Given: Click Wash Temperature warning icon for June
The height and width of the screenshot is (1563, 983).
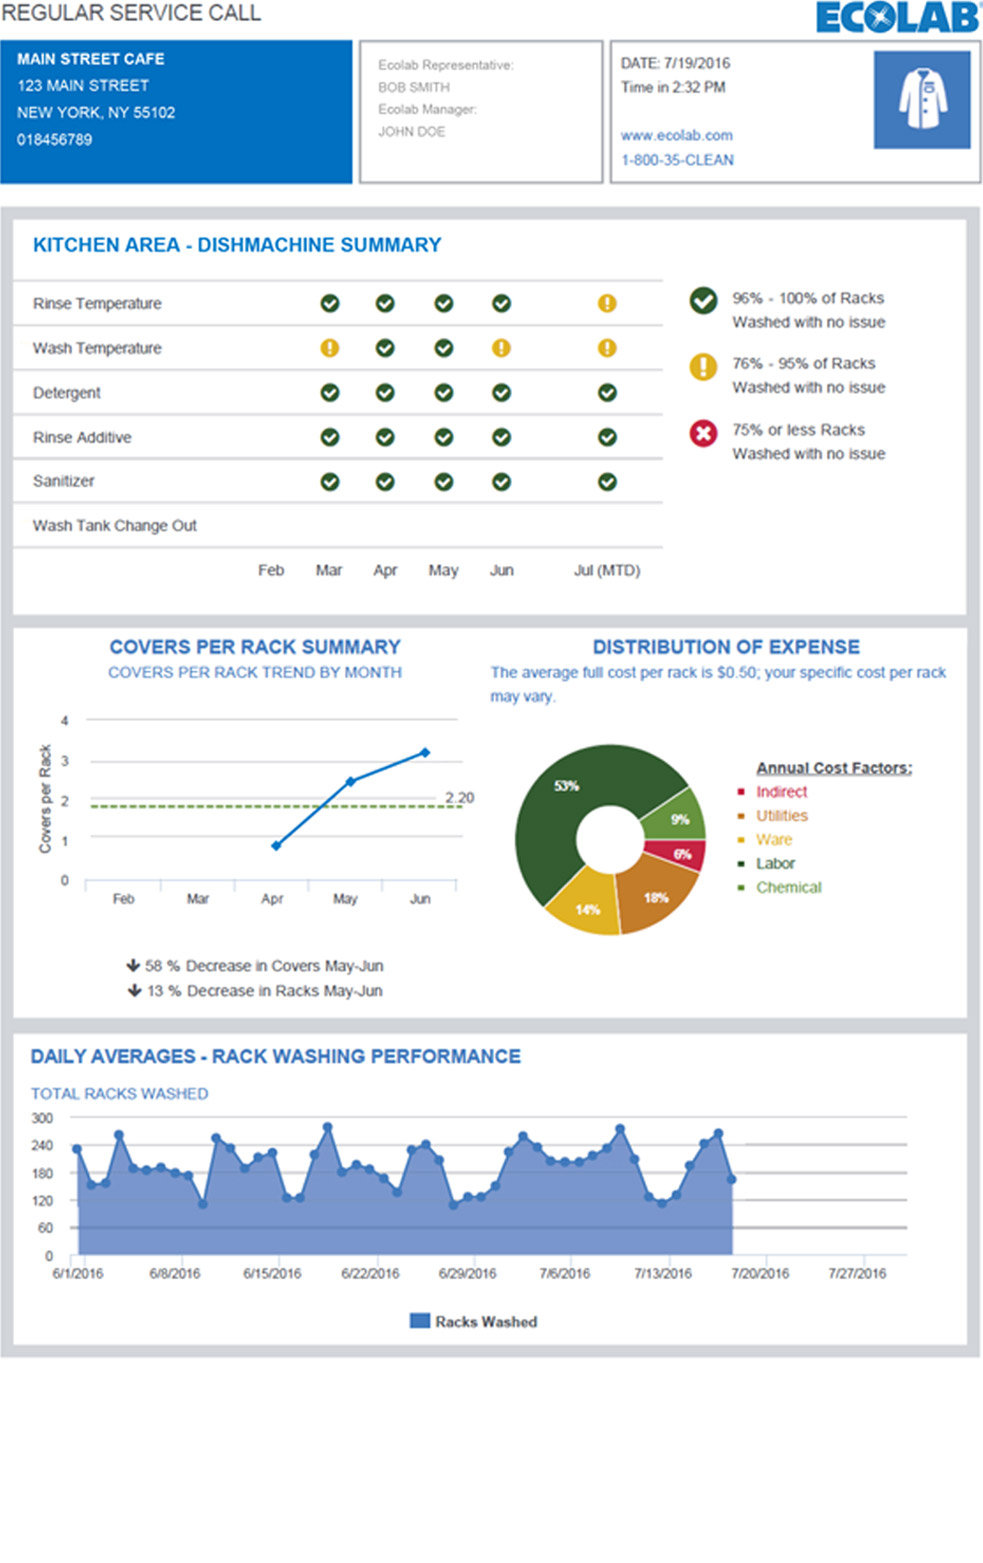Looking at the screenshot, I should coord(501,348).
